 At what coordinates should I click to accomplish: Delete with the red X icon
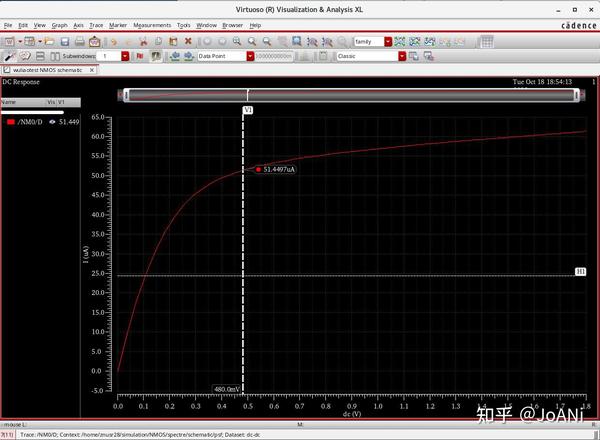(188, 41)
